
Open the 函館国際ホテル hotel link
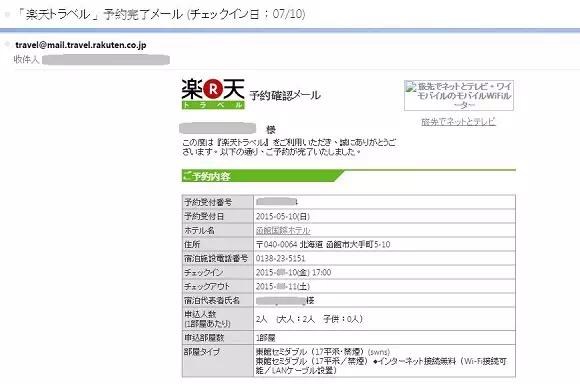(x=283, y=230)
